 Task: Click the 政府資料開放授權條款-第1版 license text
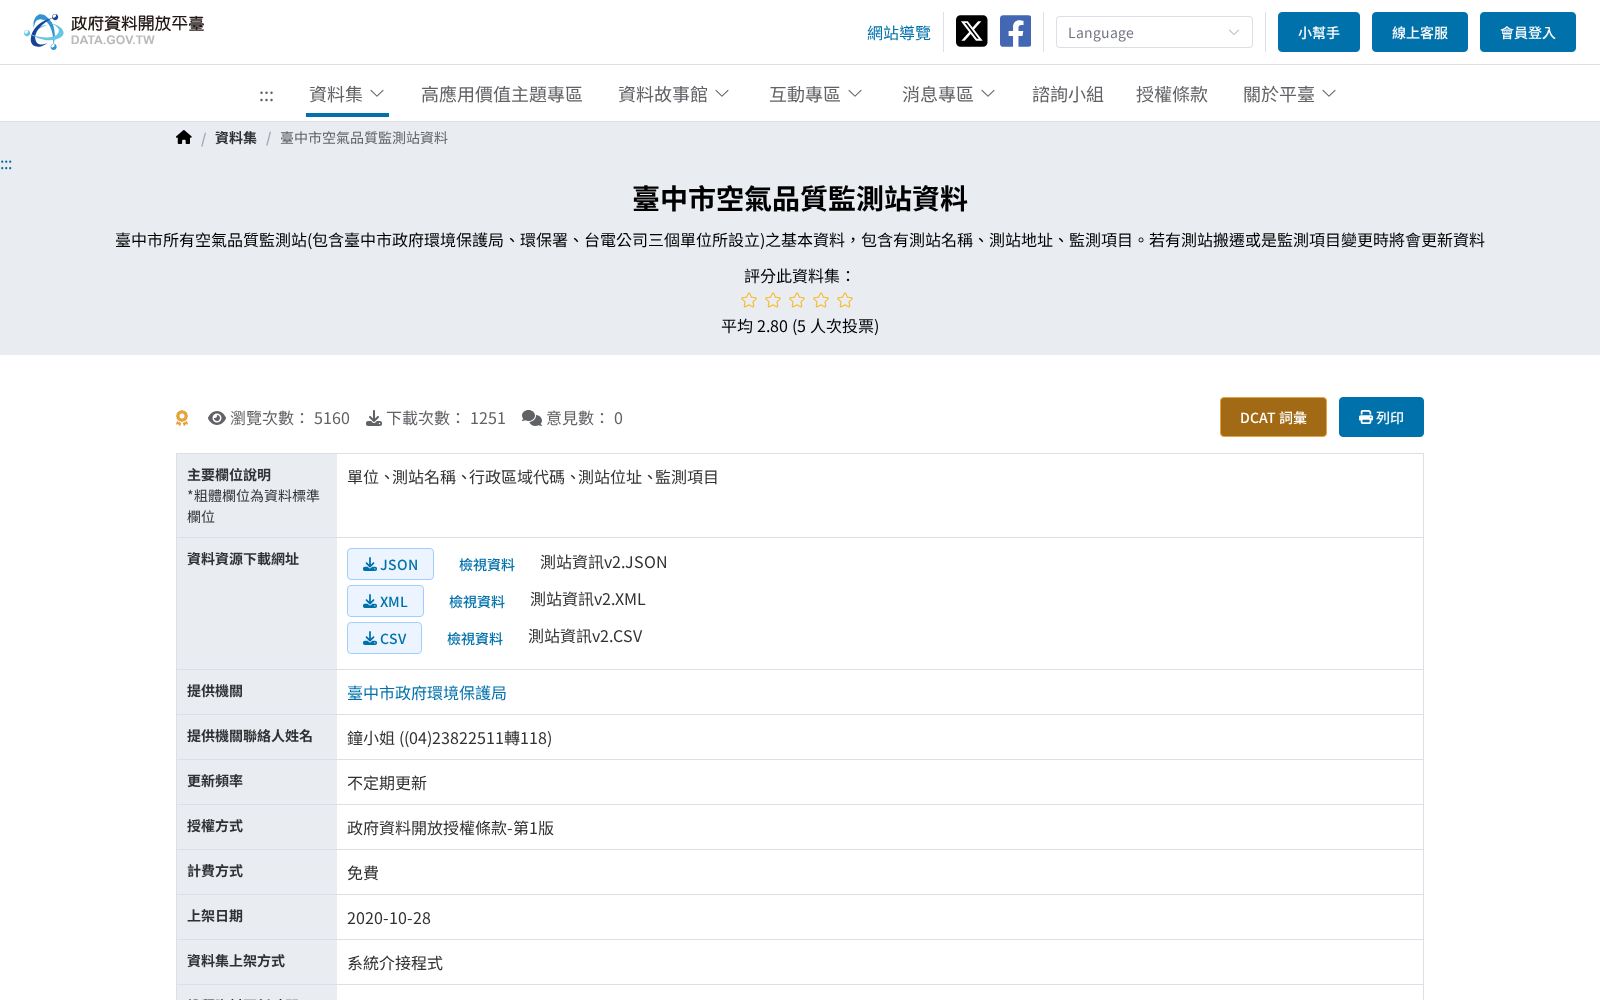click(450, 828)
